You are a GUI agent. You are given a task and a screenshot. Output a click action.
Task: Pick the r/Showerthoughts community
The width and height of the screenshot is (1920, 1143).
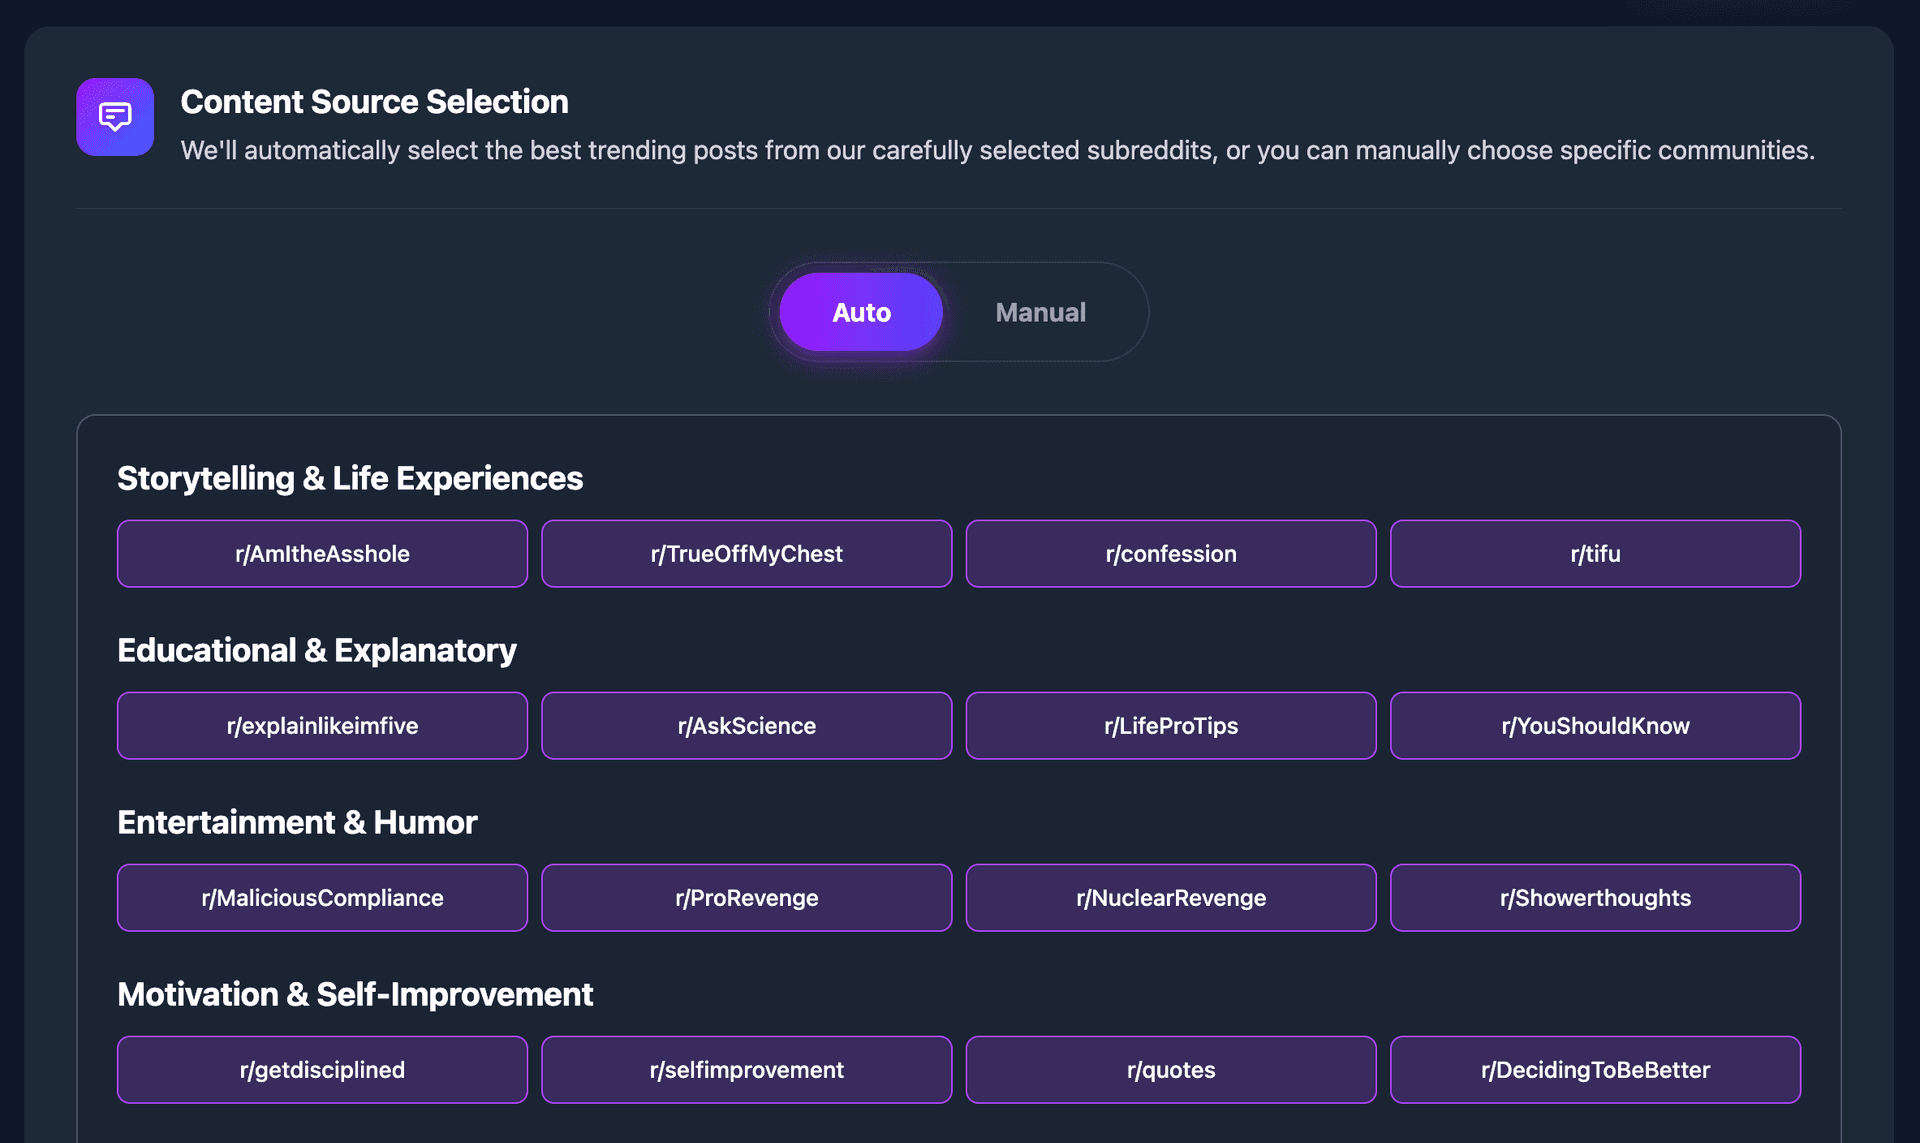1595,897
